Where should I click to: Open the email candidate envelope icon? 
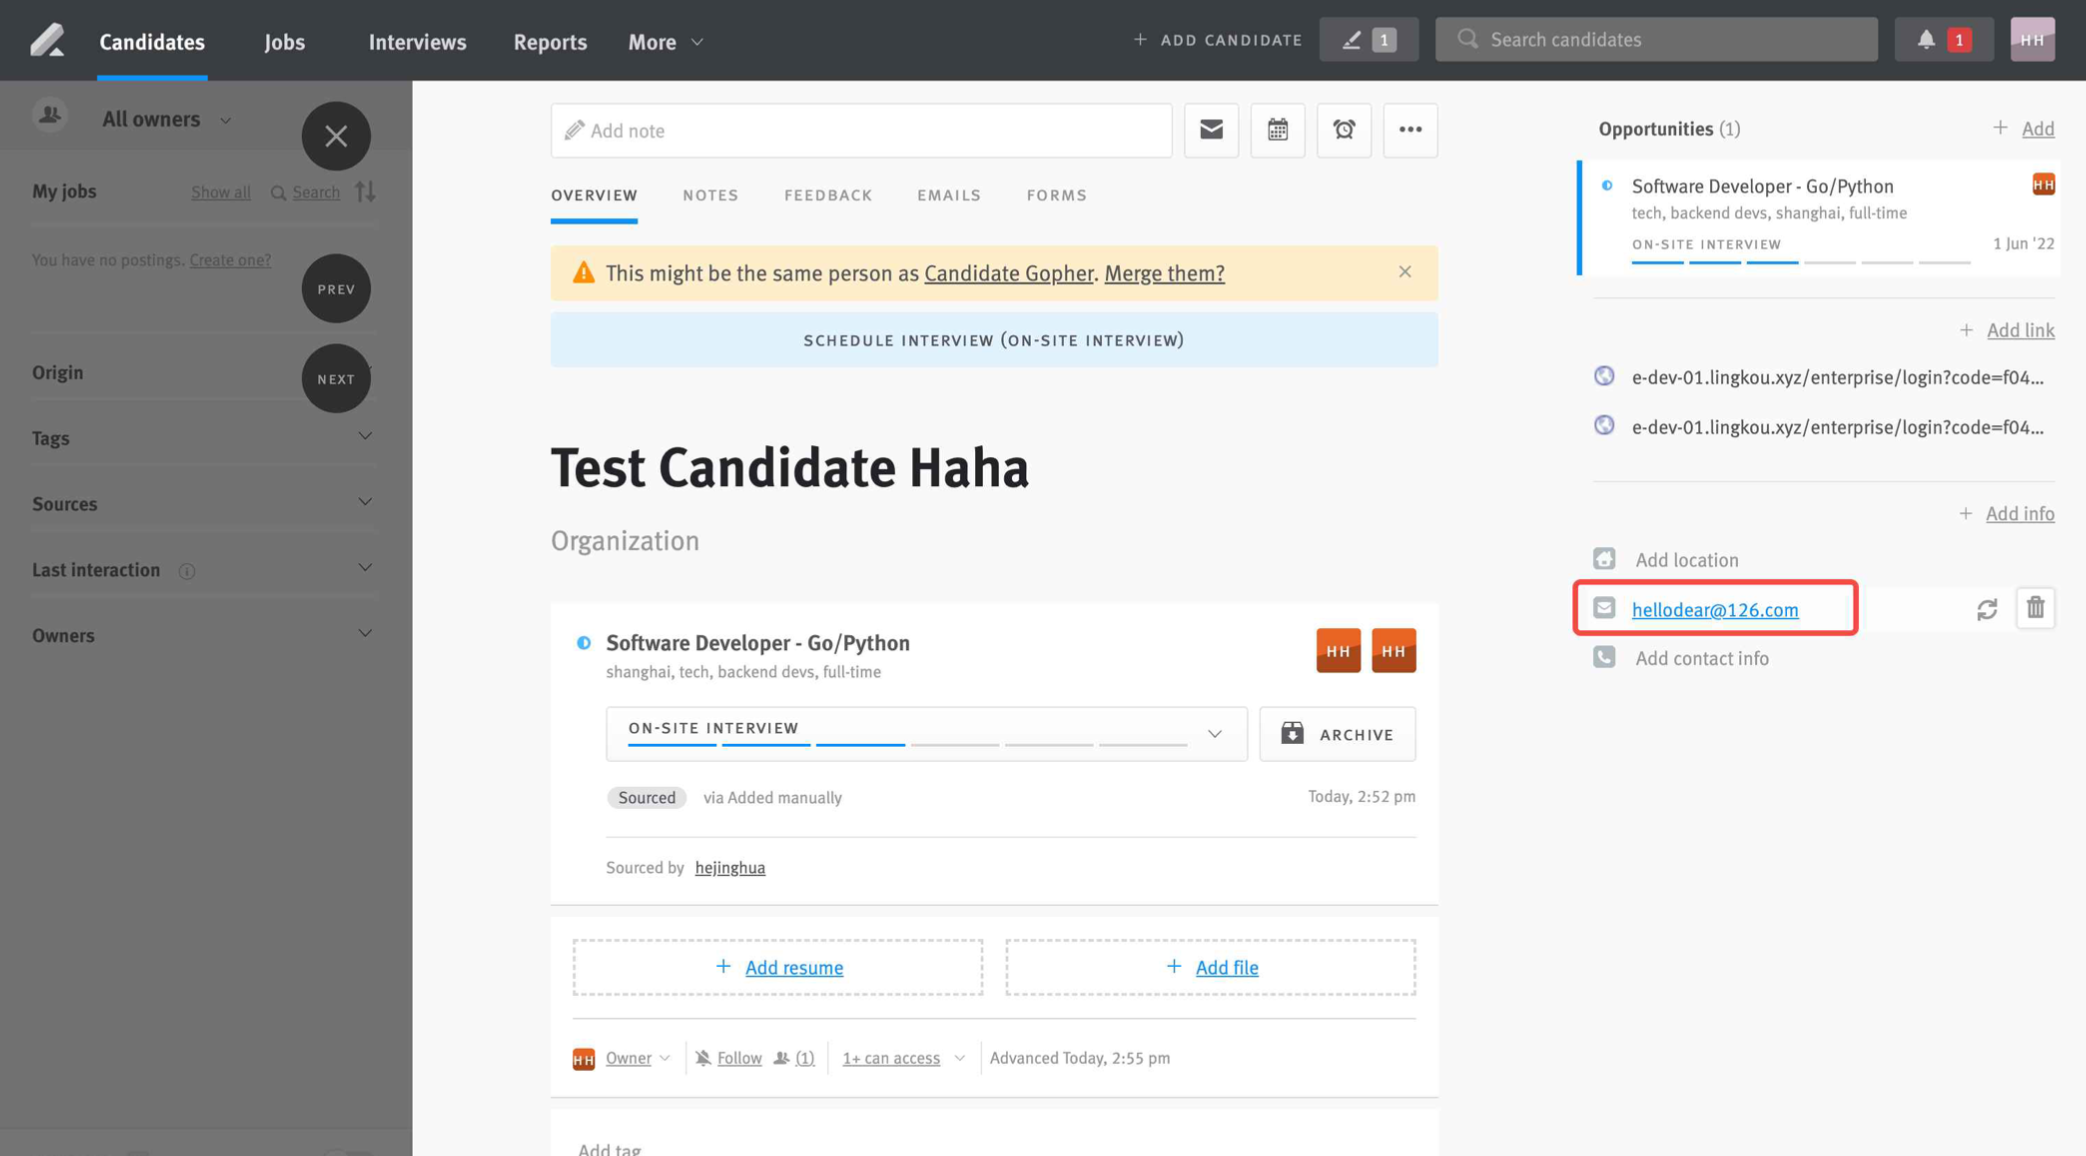click(x=1211, y=130)
